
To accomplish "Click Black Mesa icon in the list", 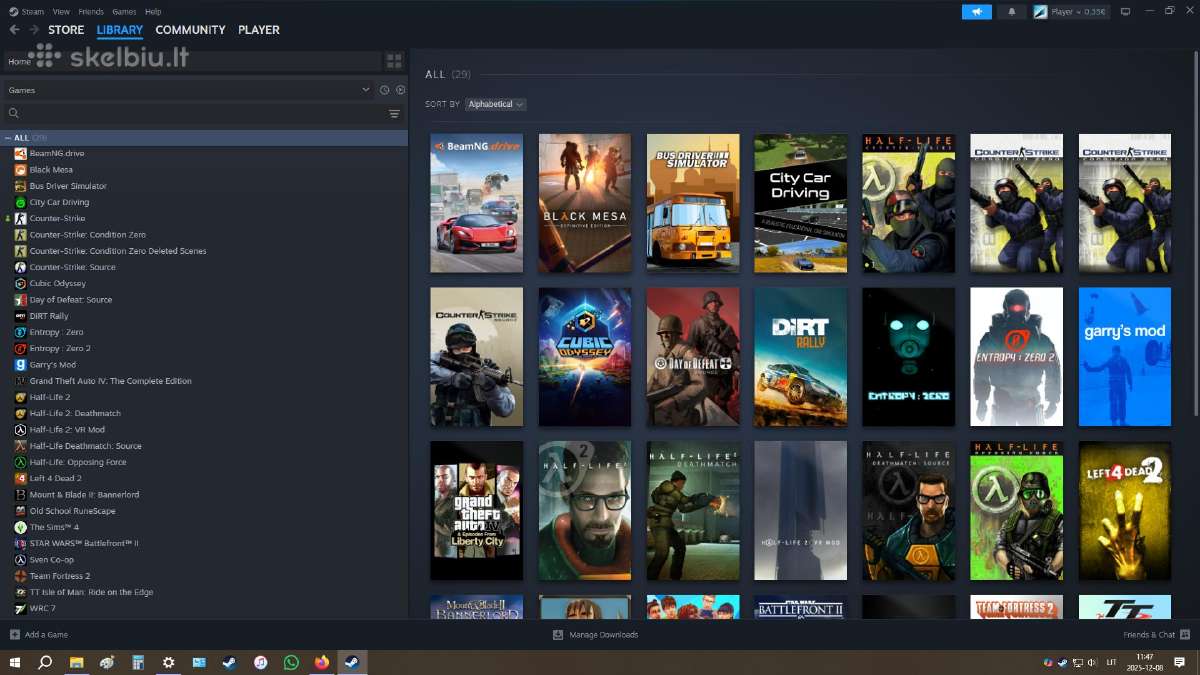I will pyautogui.click(x=20, y=169).
